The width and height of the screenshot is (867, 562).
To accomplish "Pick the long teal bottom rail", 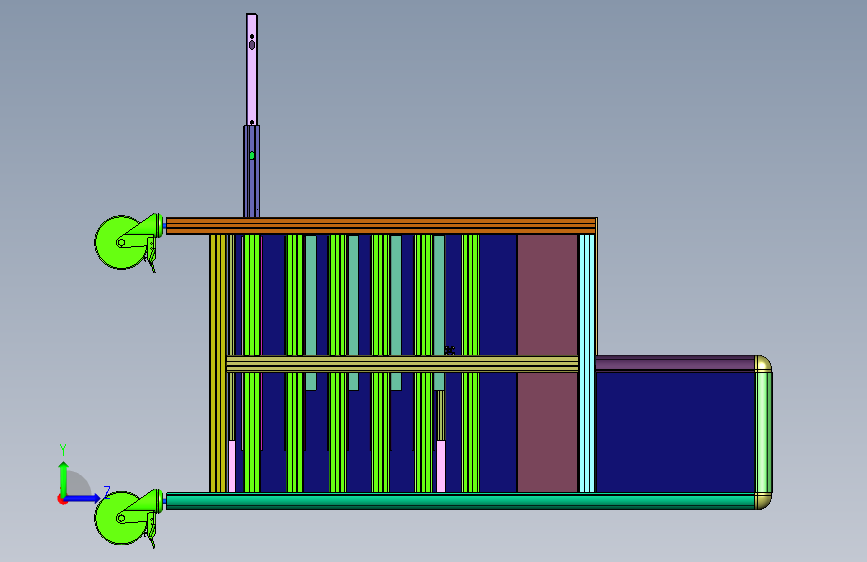I will (x=461, y=501).
